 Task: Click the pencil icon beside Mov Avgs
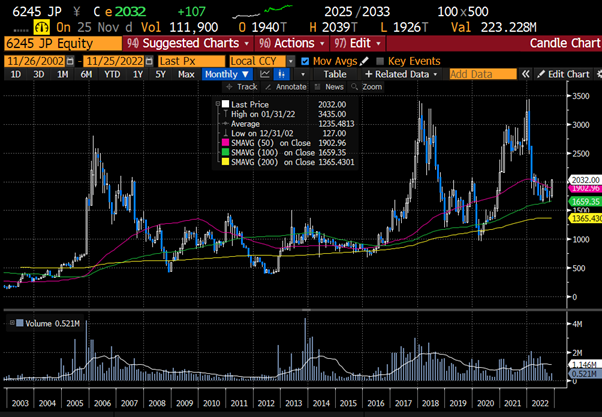364,61
